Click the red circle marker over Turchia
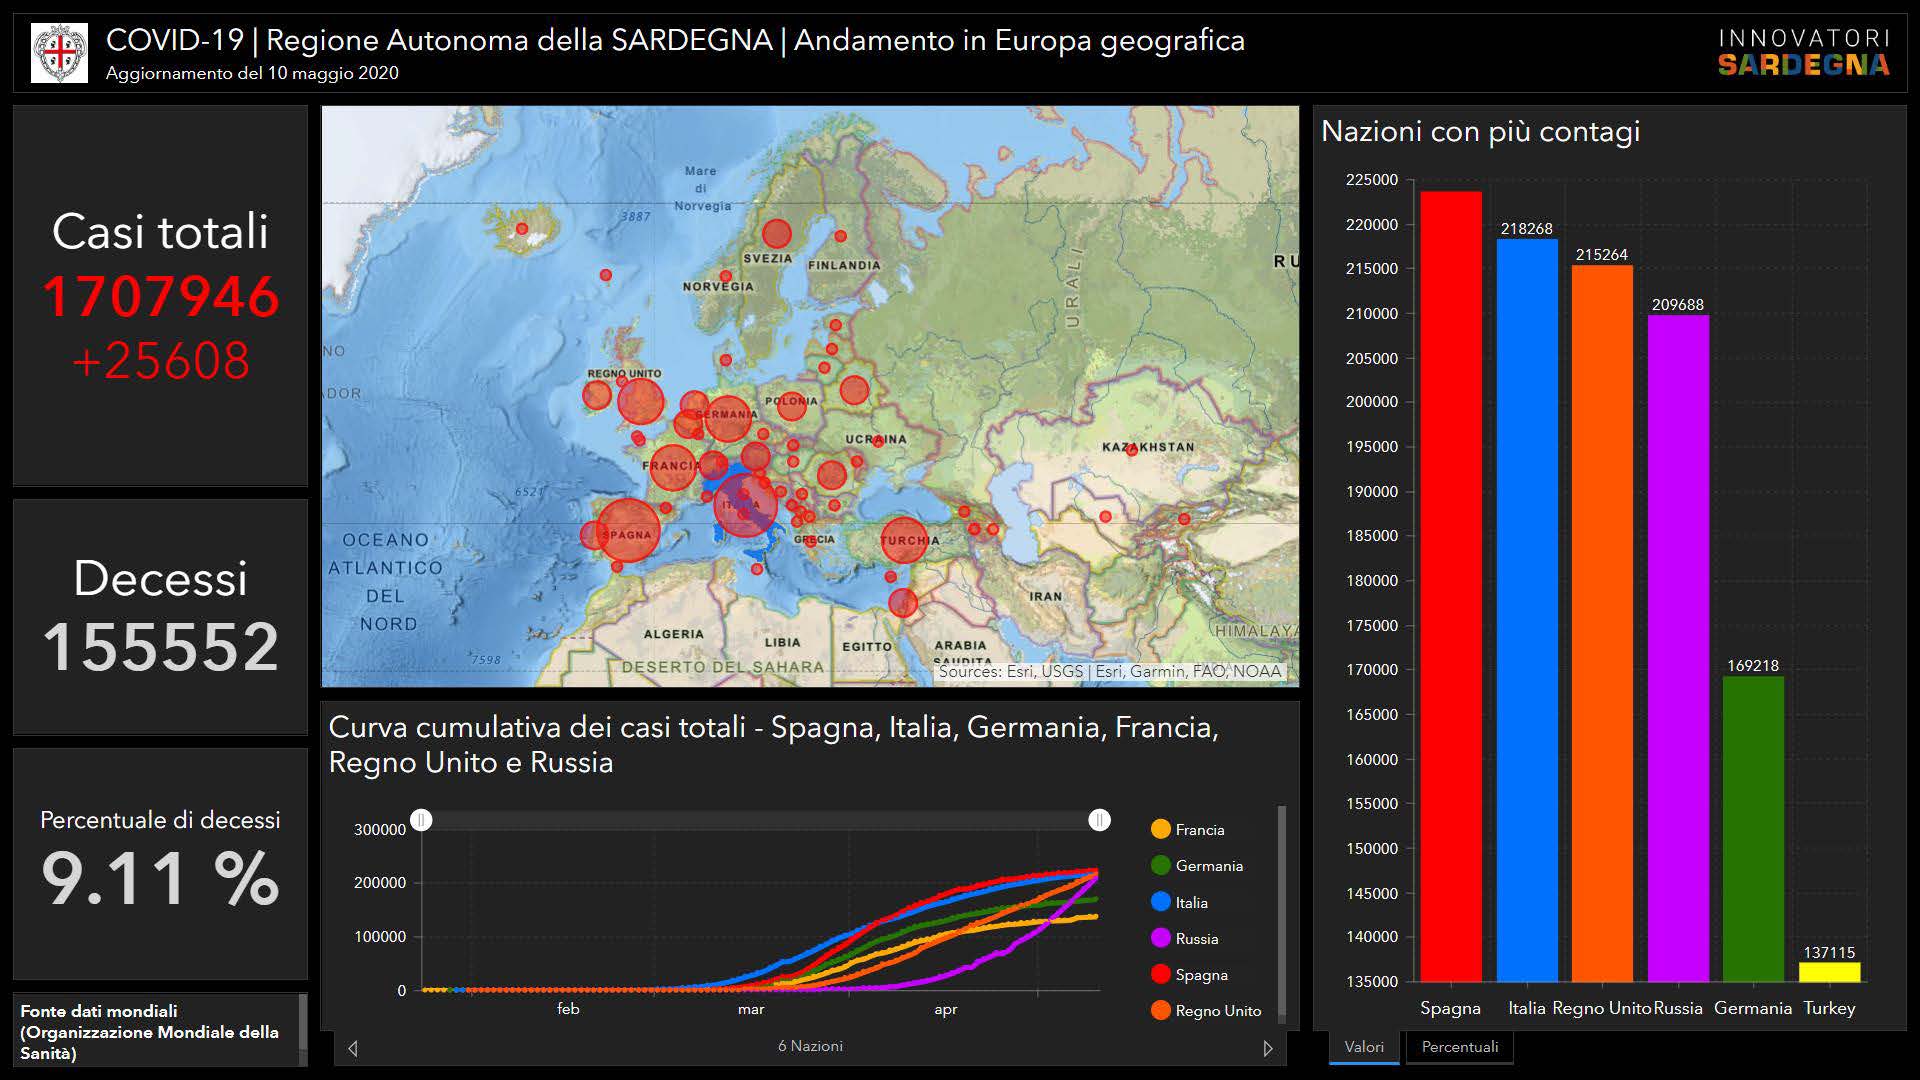The height and width of the screenshot is (1080, 1920). pyautogui.click(x=903, y=539)
